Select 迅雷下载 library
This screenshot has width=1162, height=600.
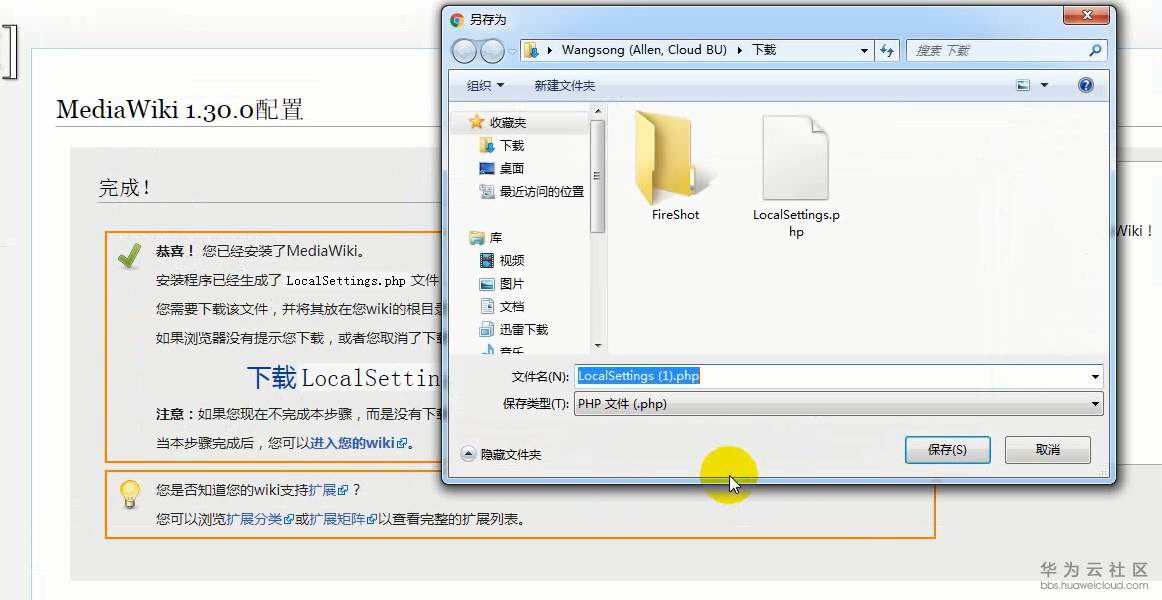click(523, 329)
